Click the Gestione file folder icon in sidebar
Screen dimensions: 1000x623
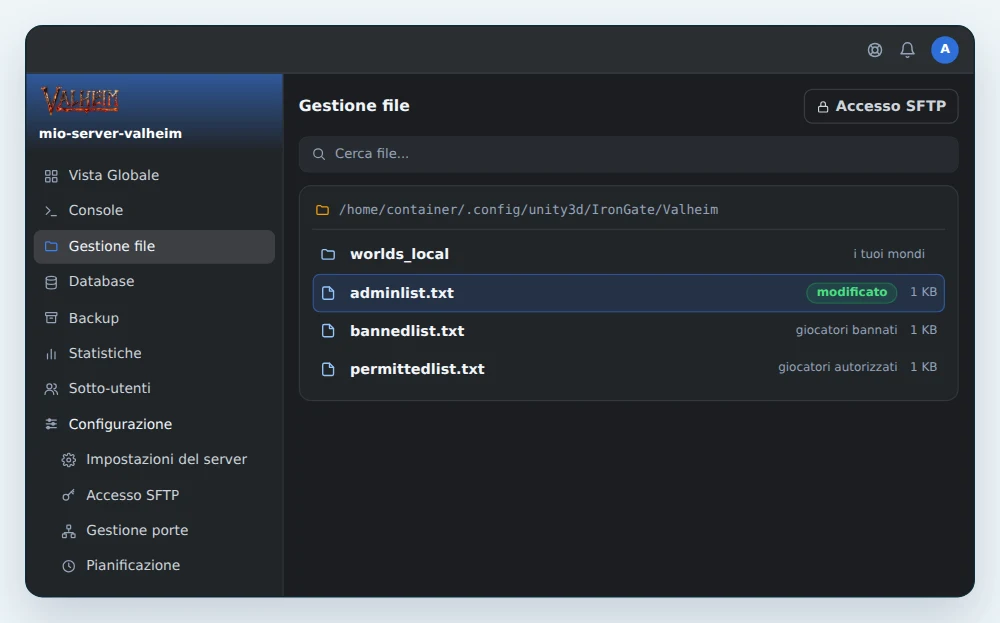[51, 246]
